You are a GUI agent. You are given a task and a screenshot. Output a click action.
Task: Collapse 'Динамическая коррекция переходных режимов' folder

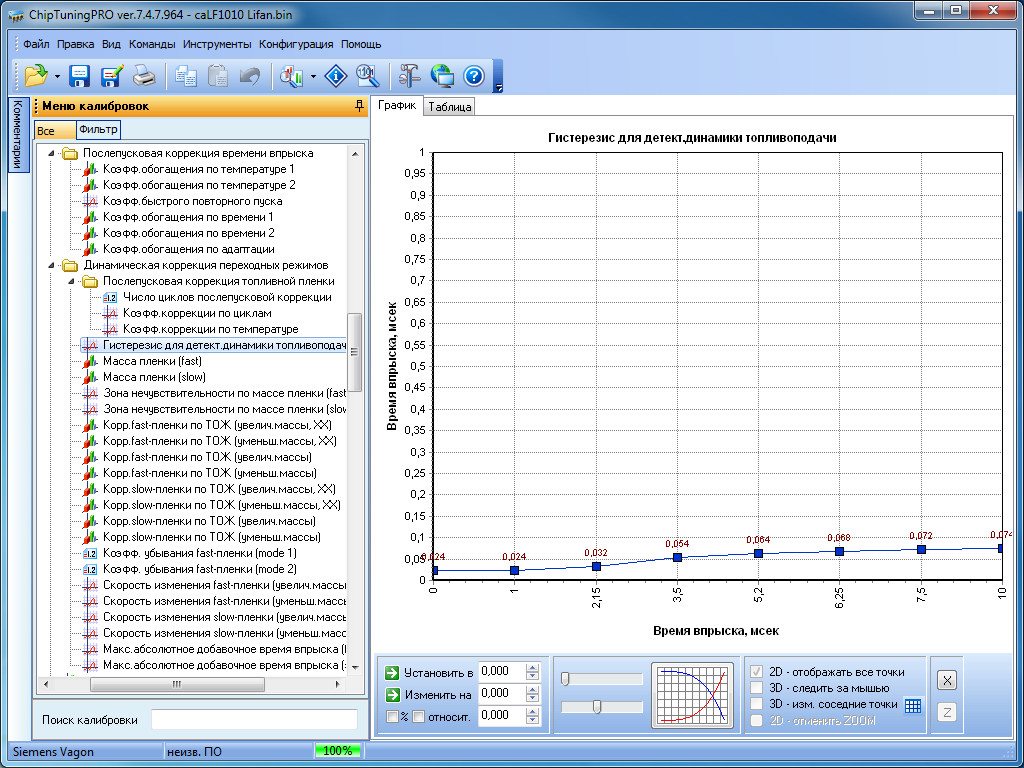(52, 265)
